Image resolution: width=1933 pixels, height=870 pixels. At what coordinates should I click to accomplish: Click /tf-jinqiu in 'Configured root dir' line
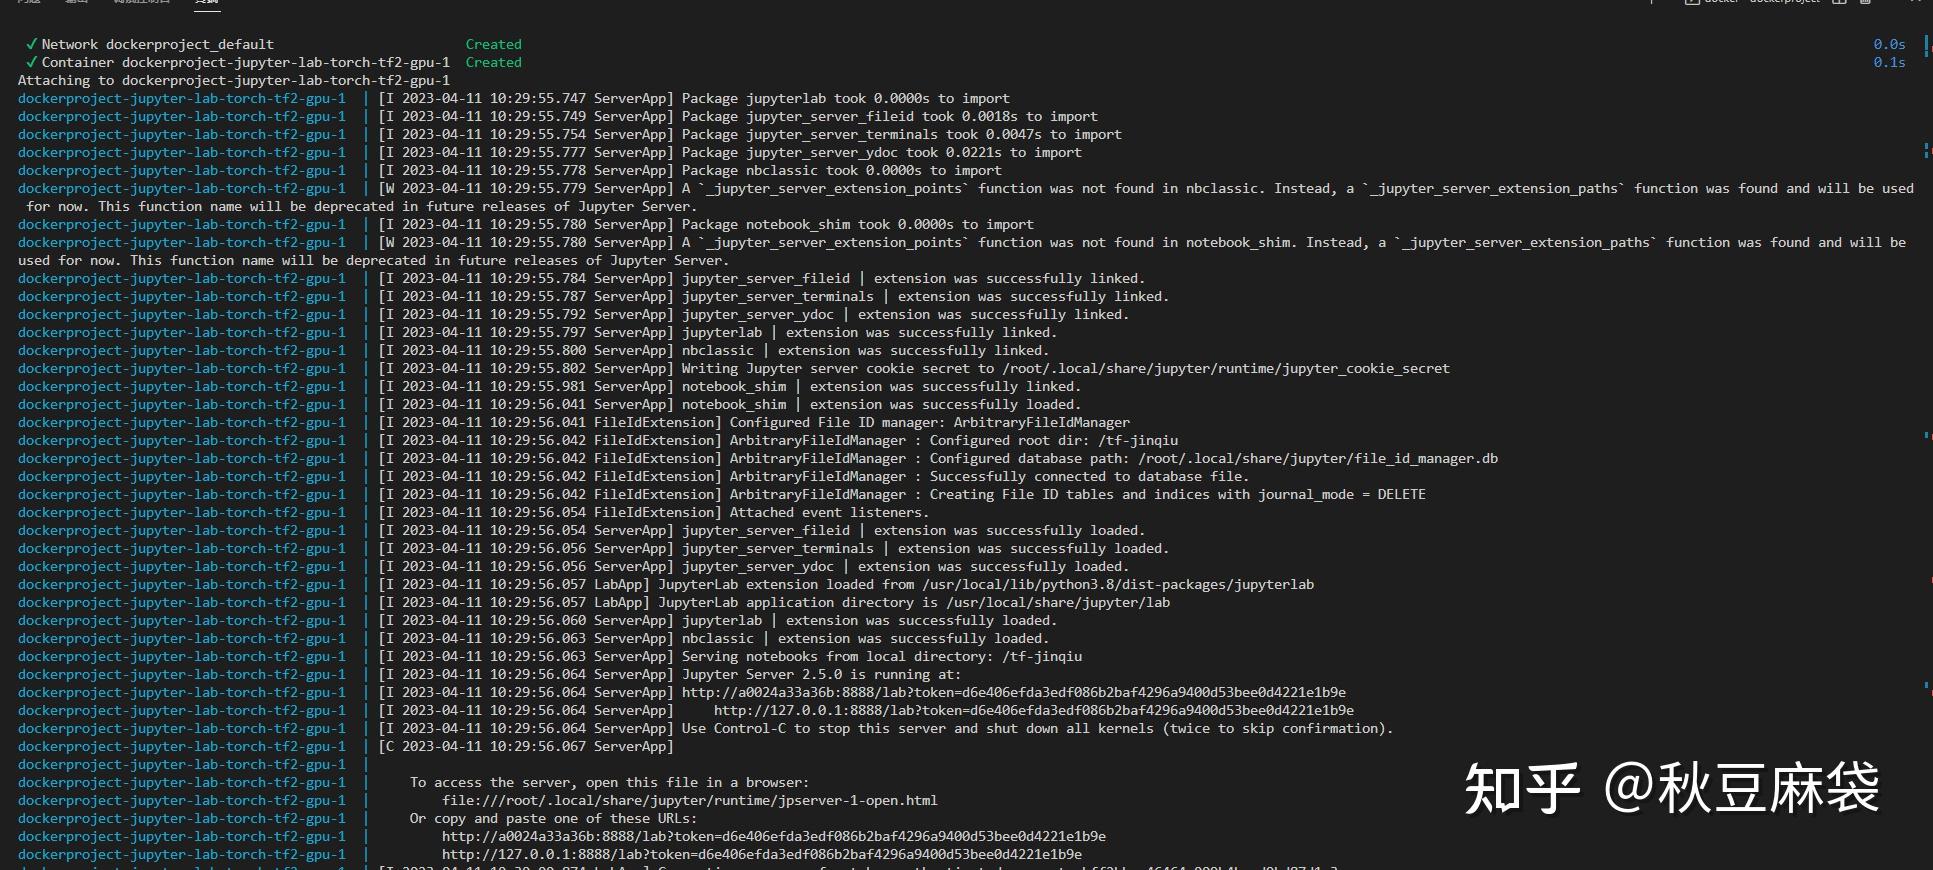(1138, 440)
